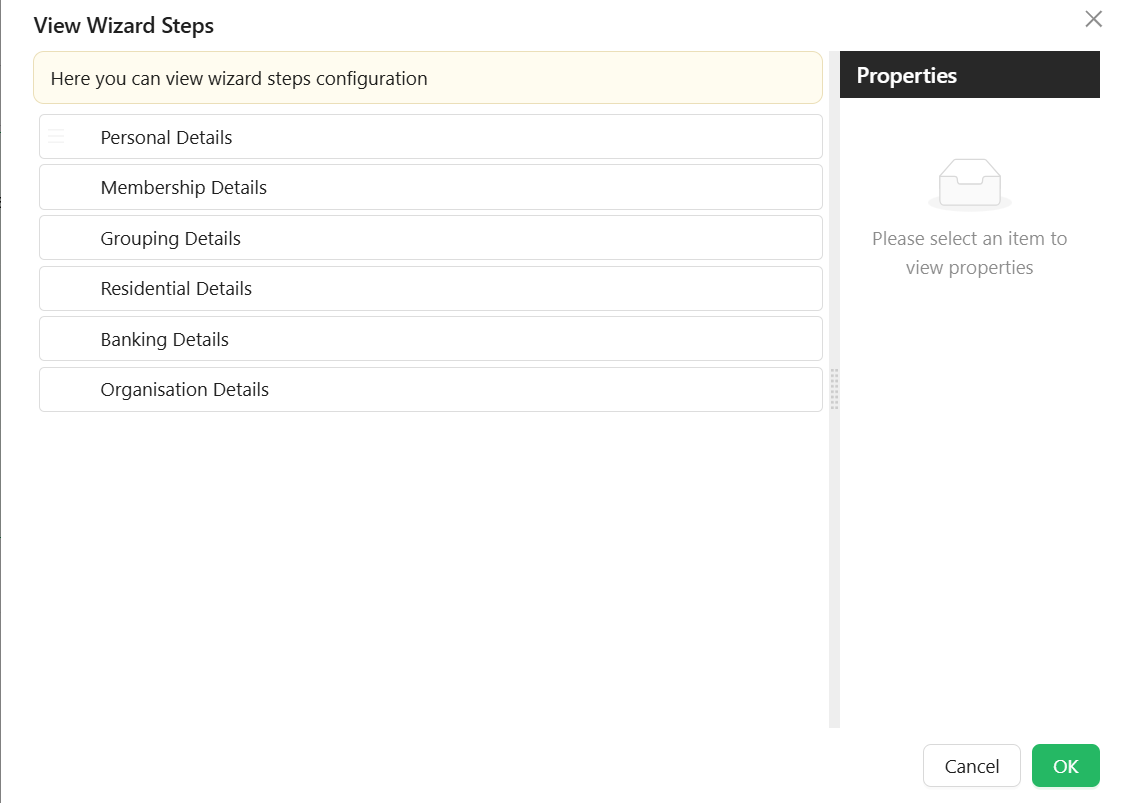Click empty space in Properties panel body
Viewport: 1127px width, 803px height.
pos(970,503)
